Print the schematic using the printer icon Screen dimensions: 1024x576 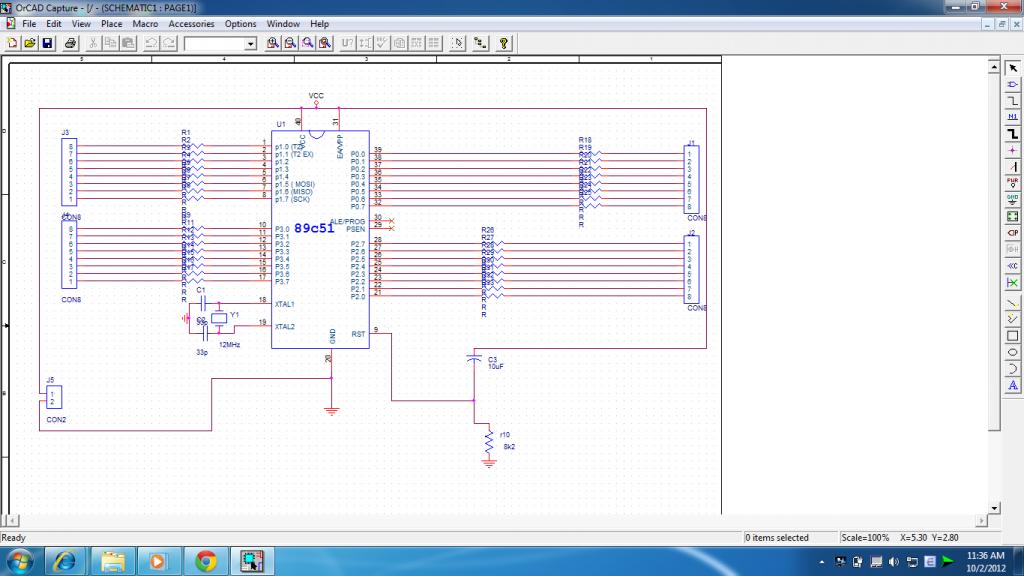[x=71, y=43]
